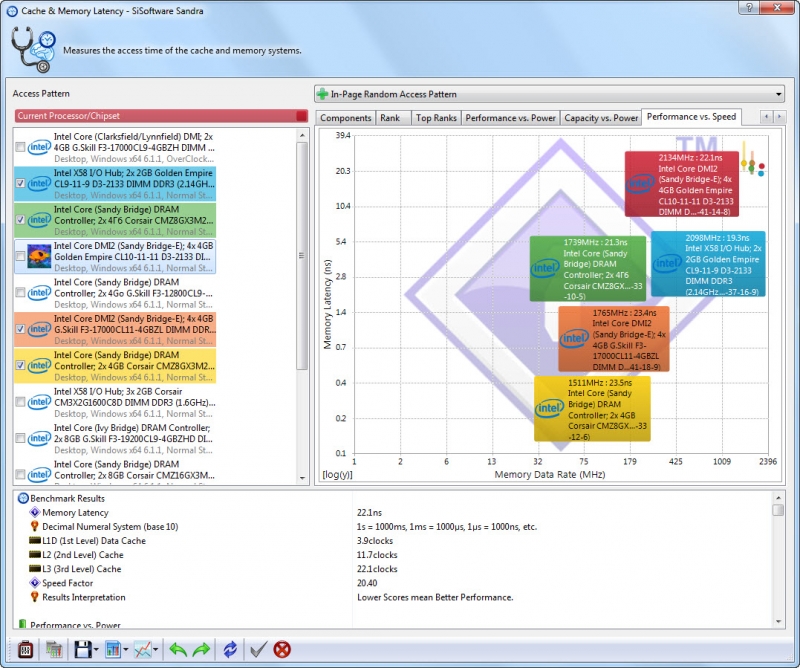
Task: Click the L2 Cache chip icon
Action: click(x=35, y=554)
